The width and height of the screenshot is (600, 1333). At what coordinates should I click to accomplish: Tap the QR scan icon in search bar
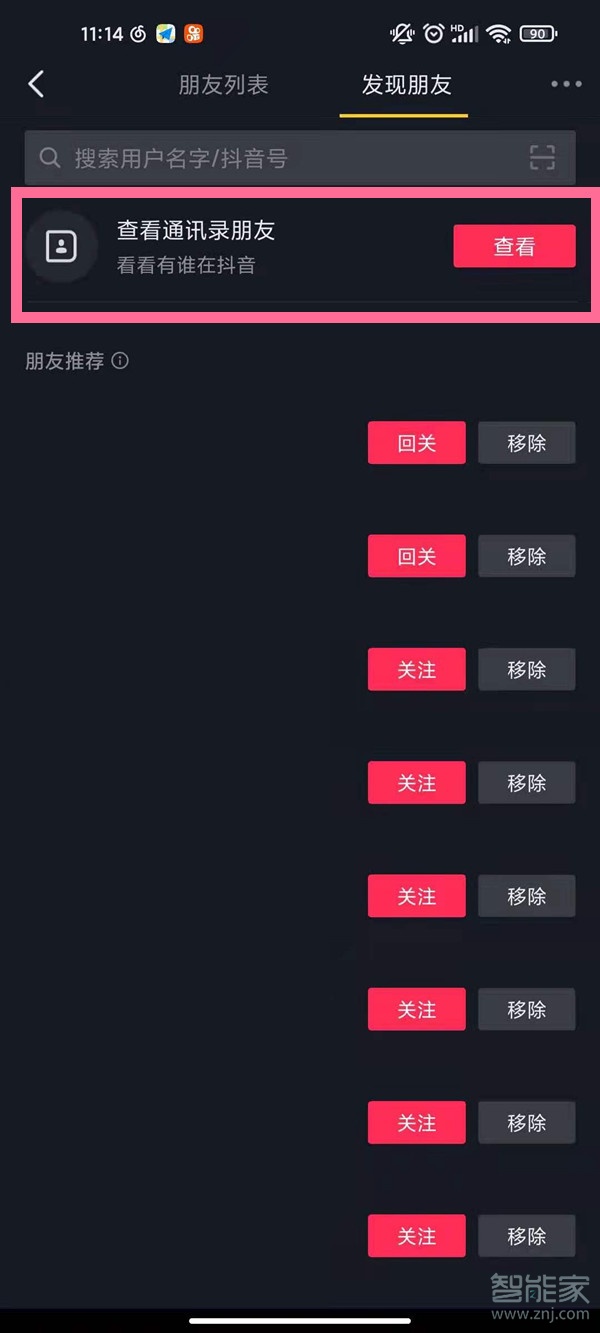point(542,157)
